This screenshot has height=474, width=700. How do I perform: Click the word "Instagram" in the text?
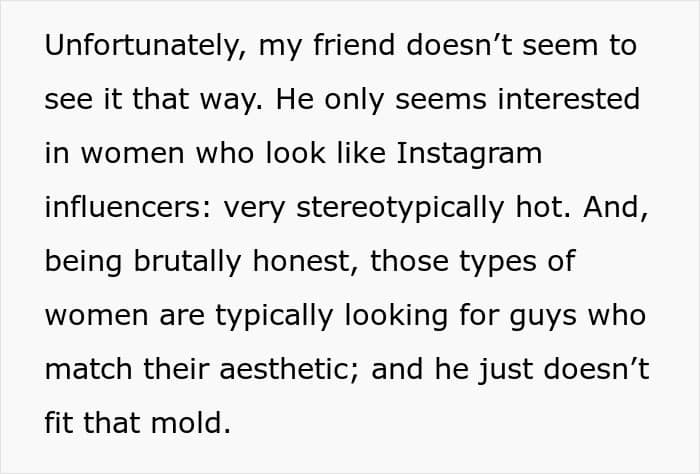(469, 154)
